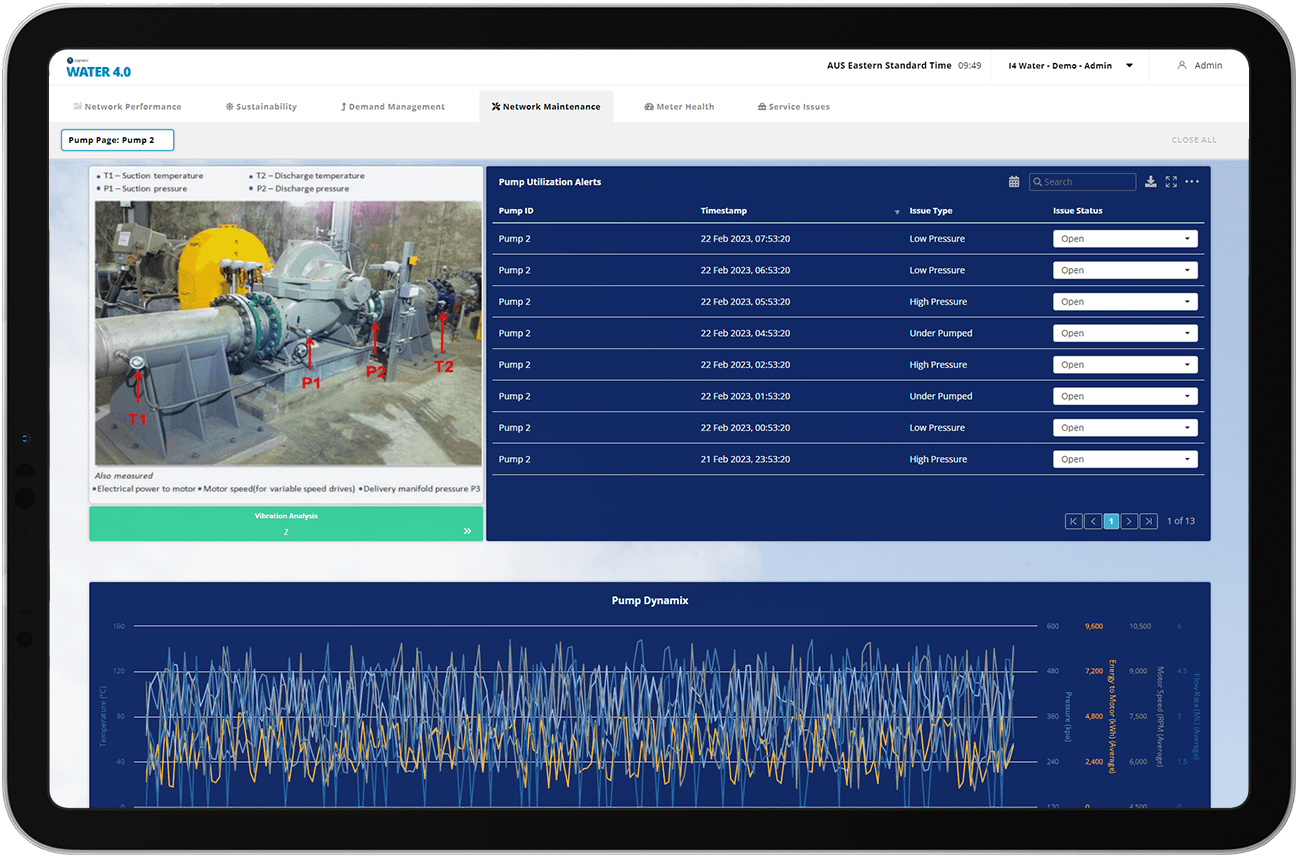Open the Sustainability tab
1300x857 pixels.
coord(261,106)
